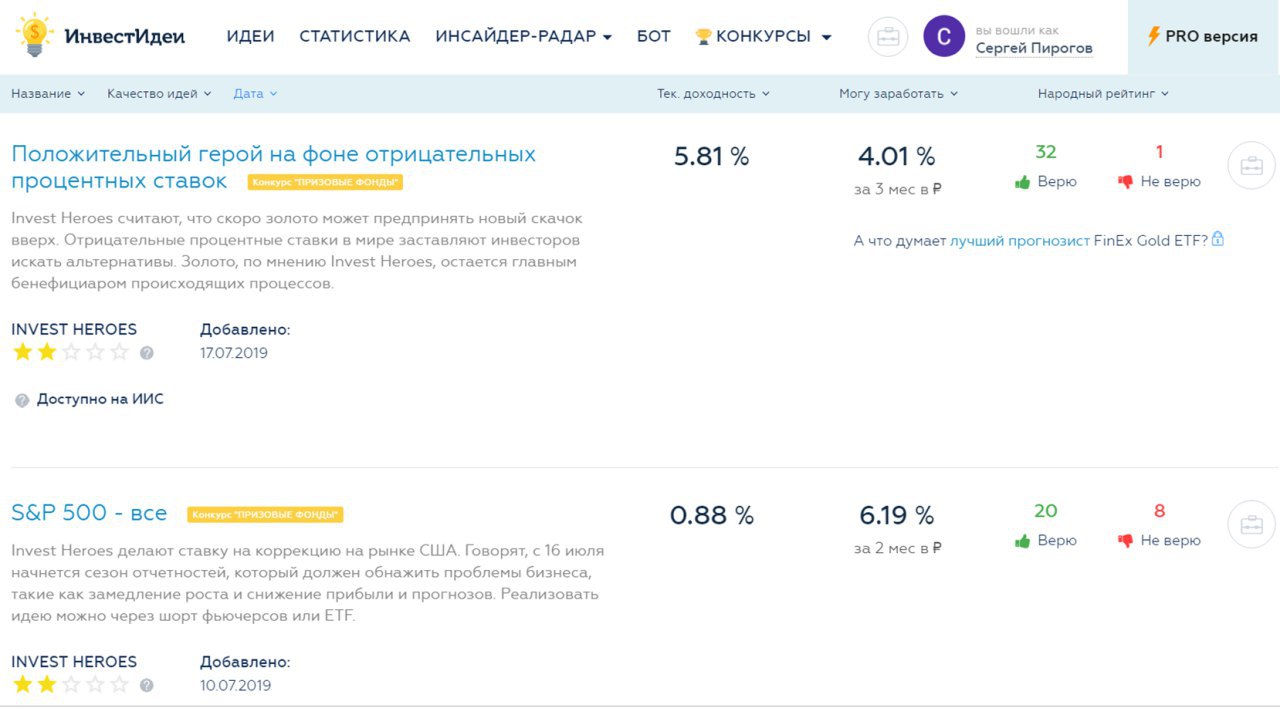Screen dimensions: 1280x708
Task: Add S&P 500 idea to portfolio briefcase
Action: 1251,524
